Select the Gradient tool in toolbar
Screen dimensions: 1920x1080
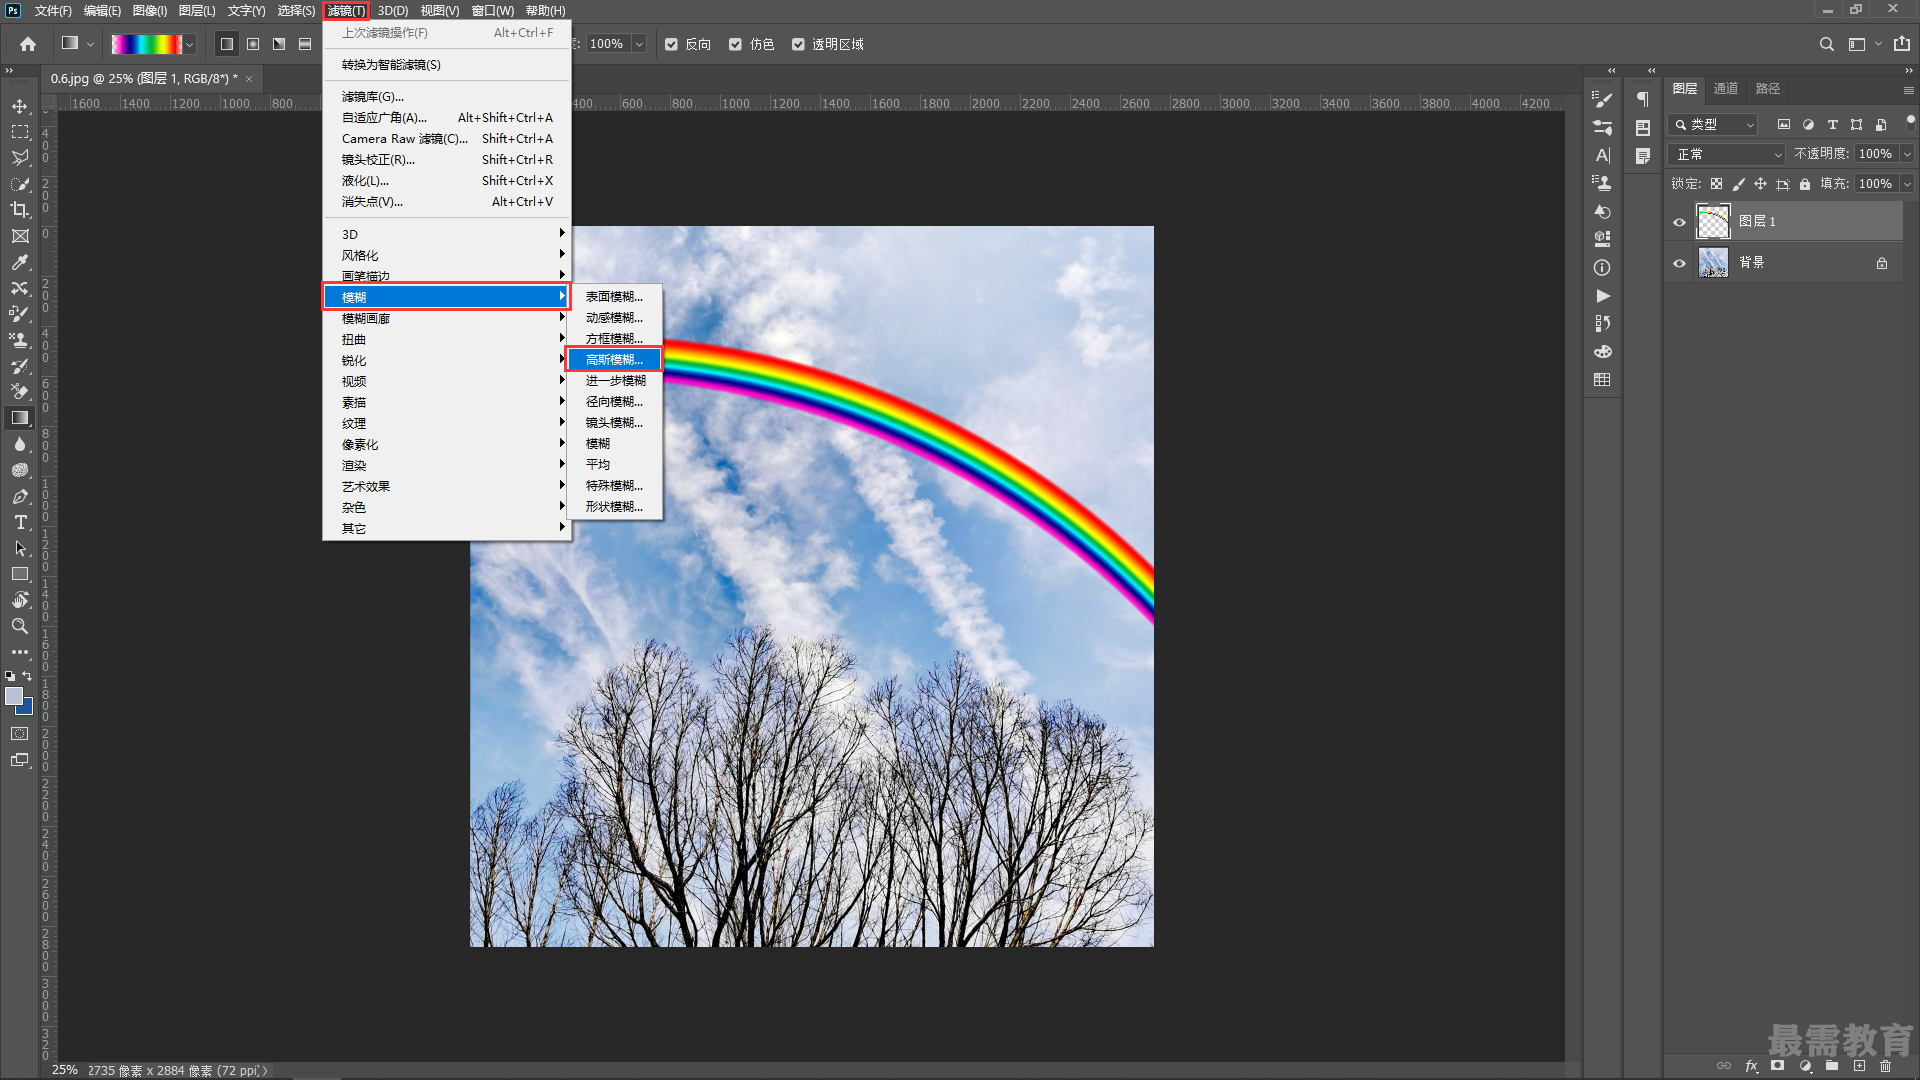click(x=20, y=418)
